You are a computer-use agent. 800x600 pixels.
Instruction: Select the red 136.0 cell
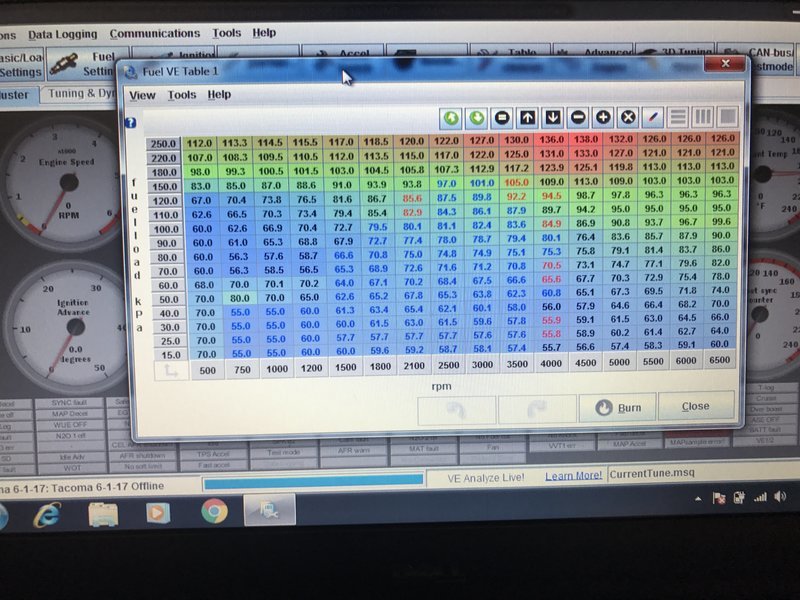[552, 139]
